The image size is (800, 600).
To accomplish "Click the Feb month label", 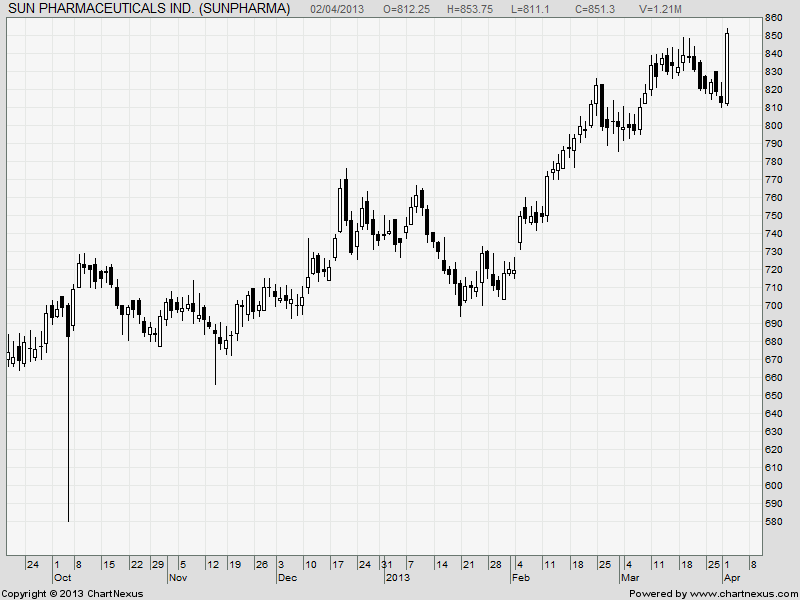I will tap(521, 578).
